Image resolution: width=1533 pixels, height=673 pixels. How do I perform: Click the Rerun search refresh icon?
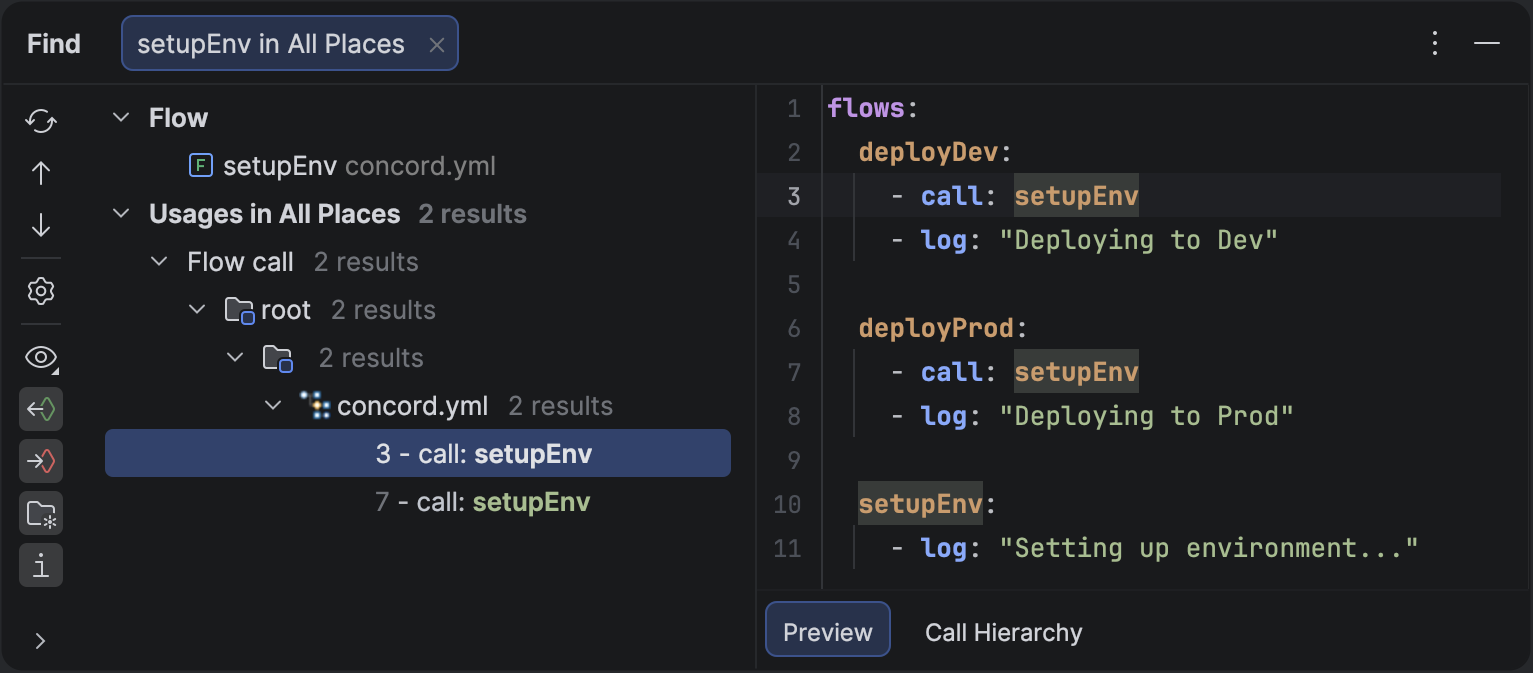[41, 121]
